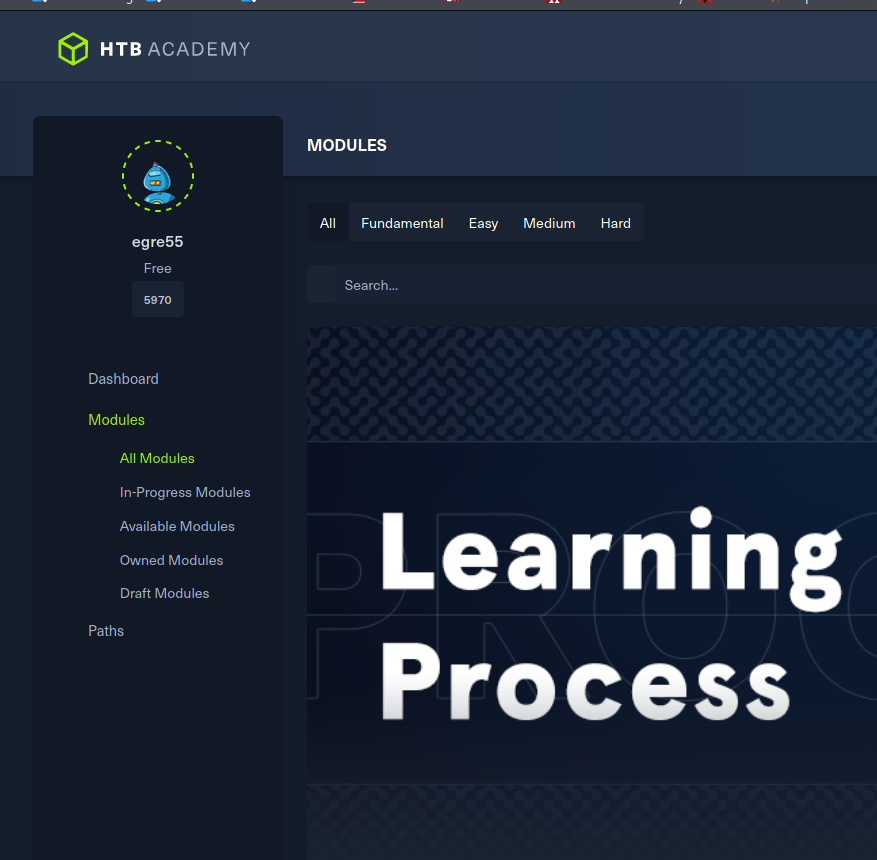The width and height of the screenshot is (877, 860).
Task: Open the Dashboard from the sidebar
Action: [x=123, y=378]
